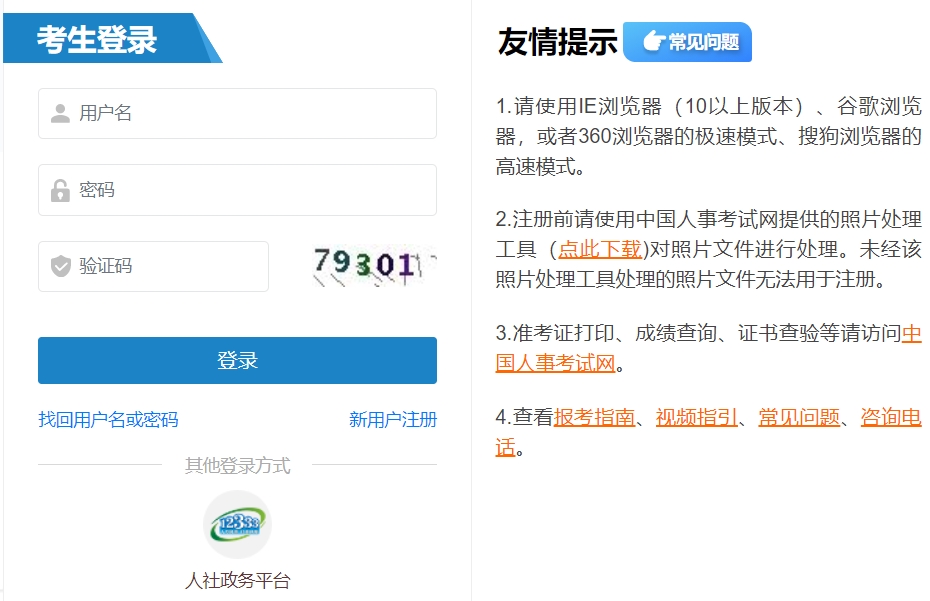Viewport: 930px width, 601px height.
Task: Click the user silhouette icon in username field
Action: 60,113
